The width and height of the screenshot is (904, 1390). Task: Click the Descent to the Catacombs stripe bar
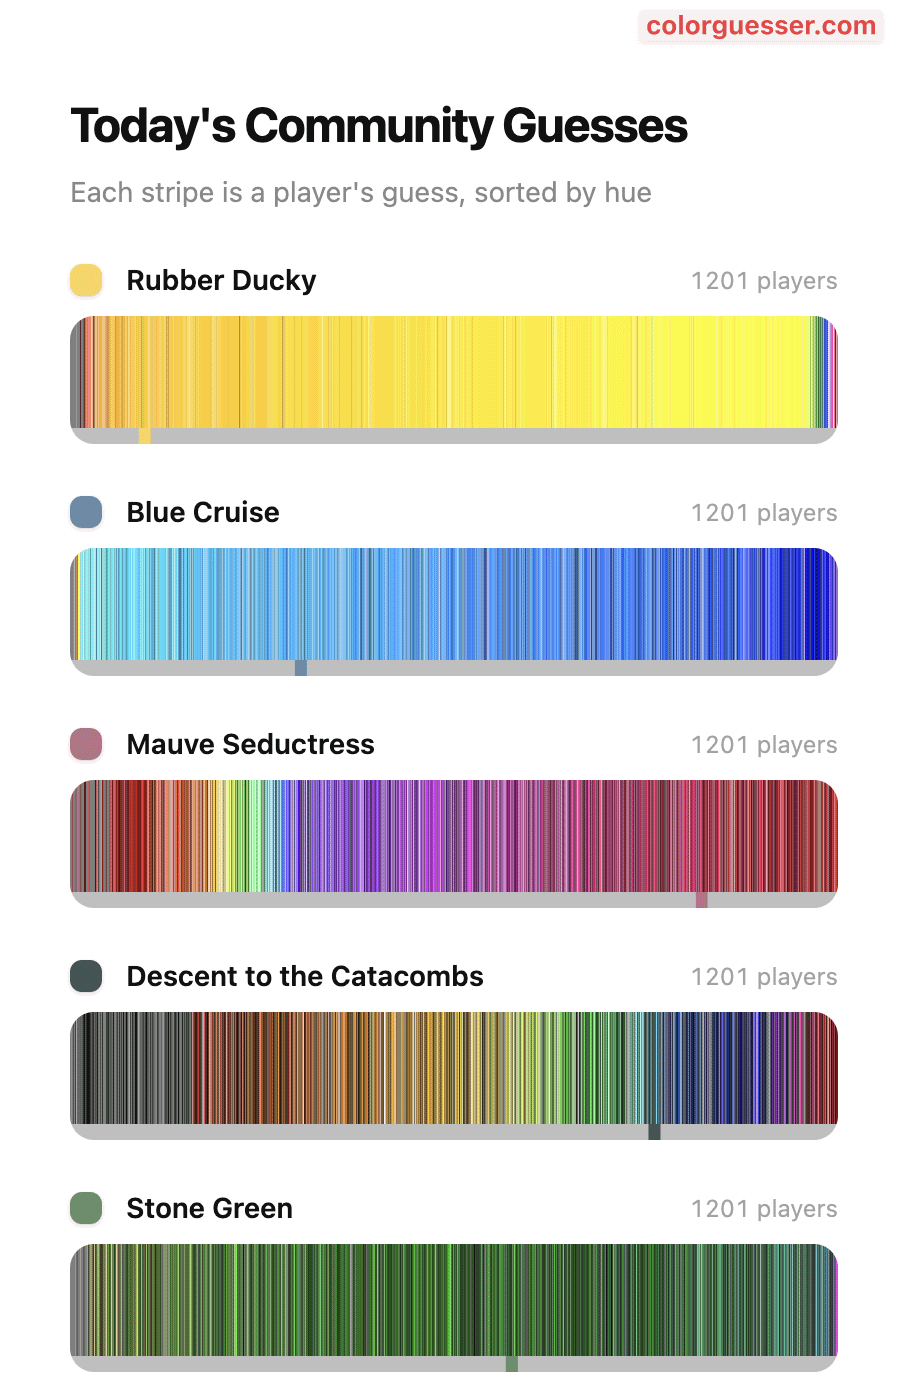(x=453, y=1068)
